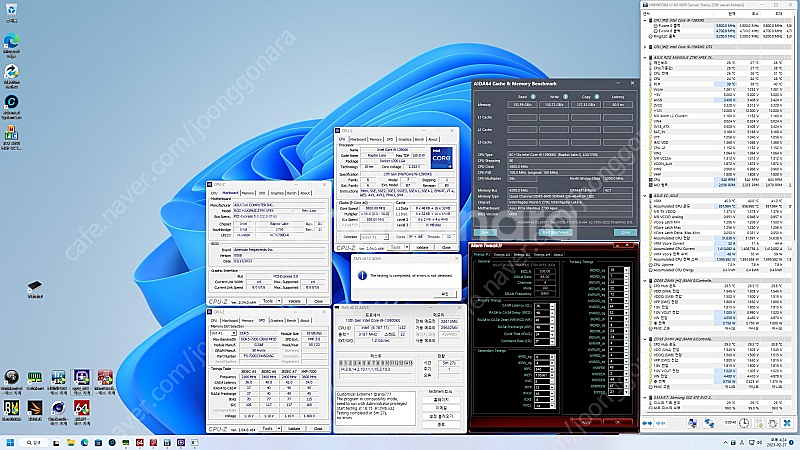Select the orange-striped desktop shortcut icon

35,408
